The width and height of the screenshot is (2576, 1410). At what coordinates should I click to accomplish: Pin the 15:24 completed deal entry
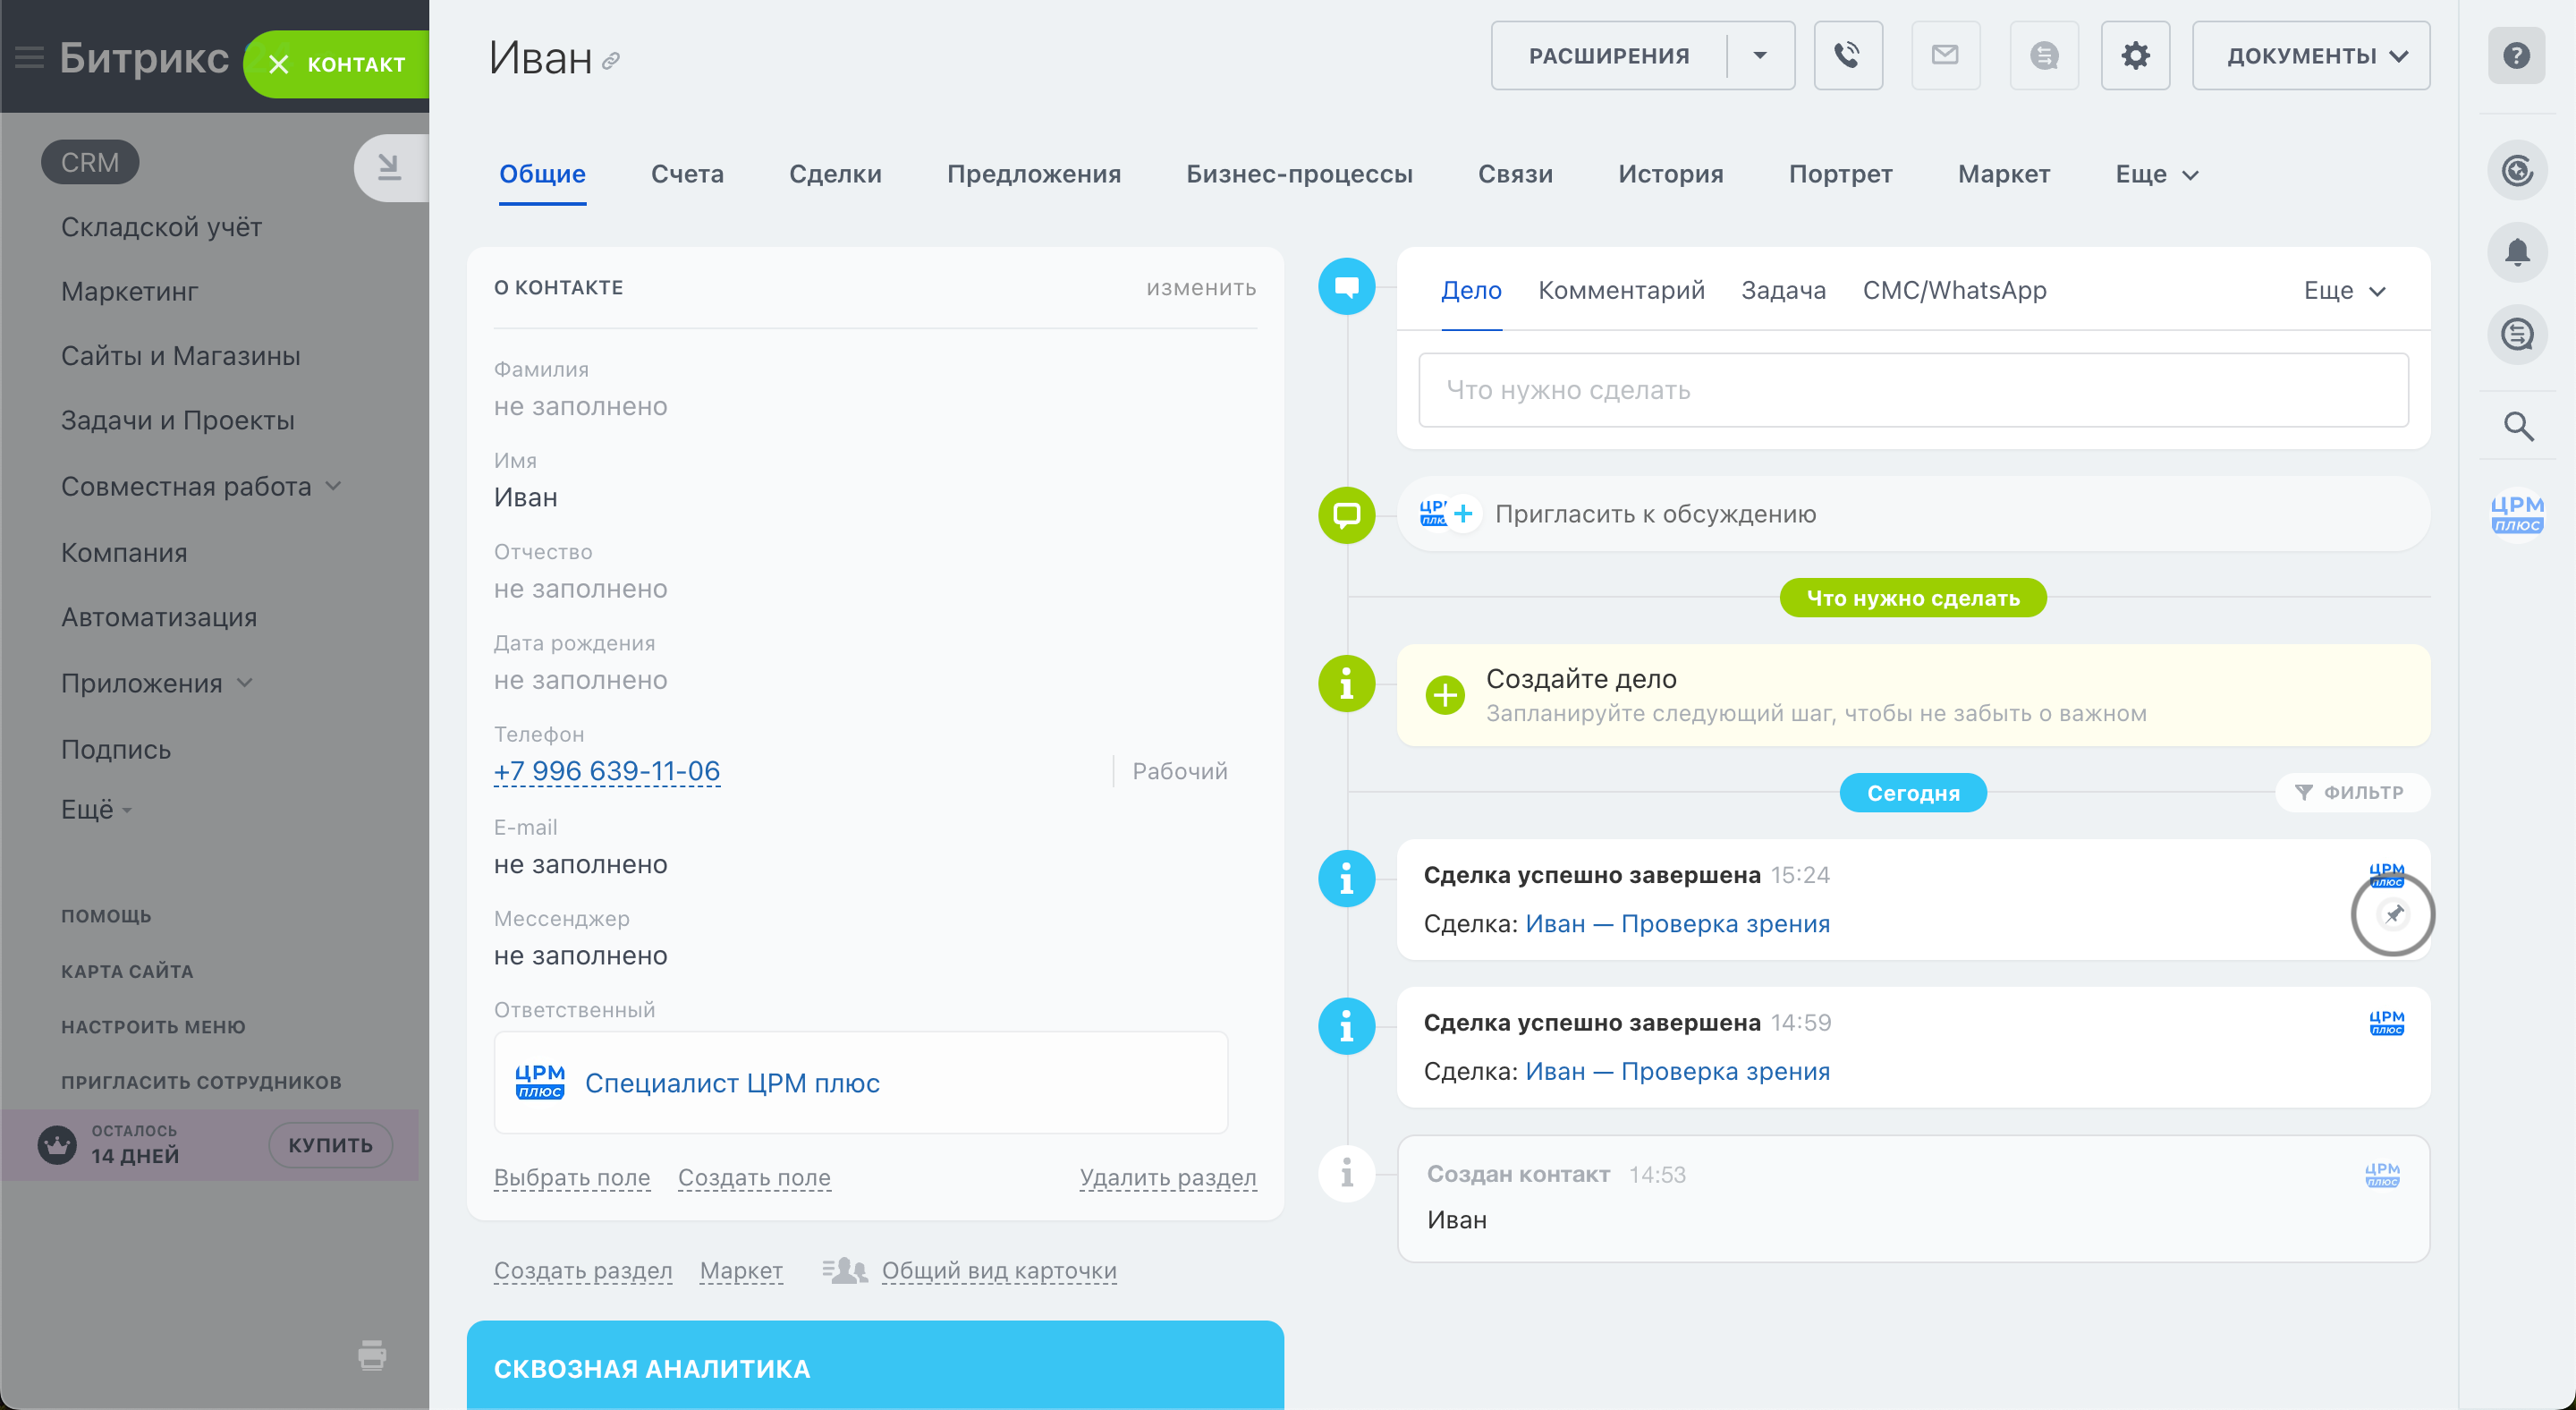[x=2393, y=914]
